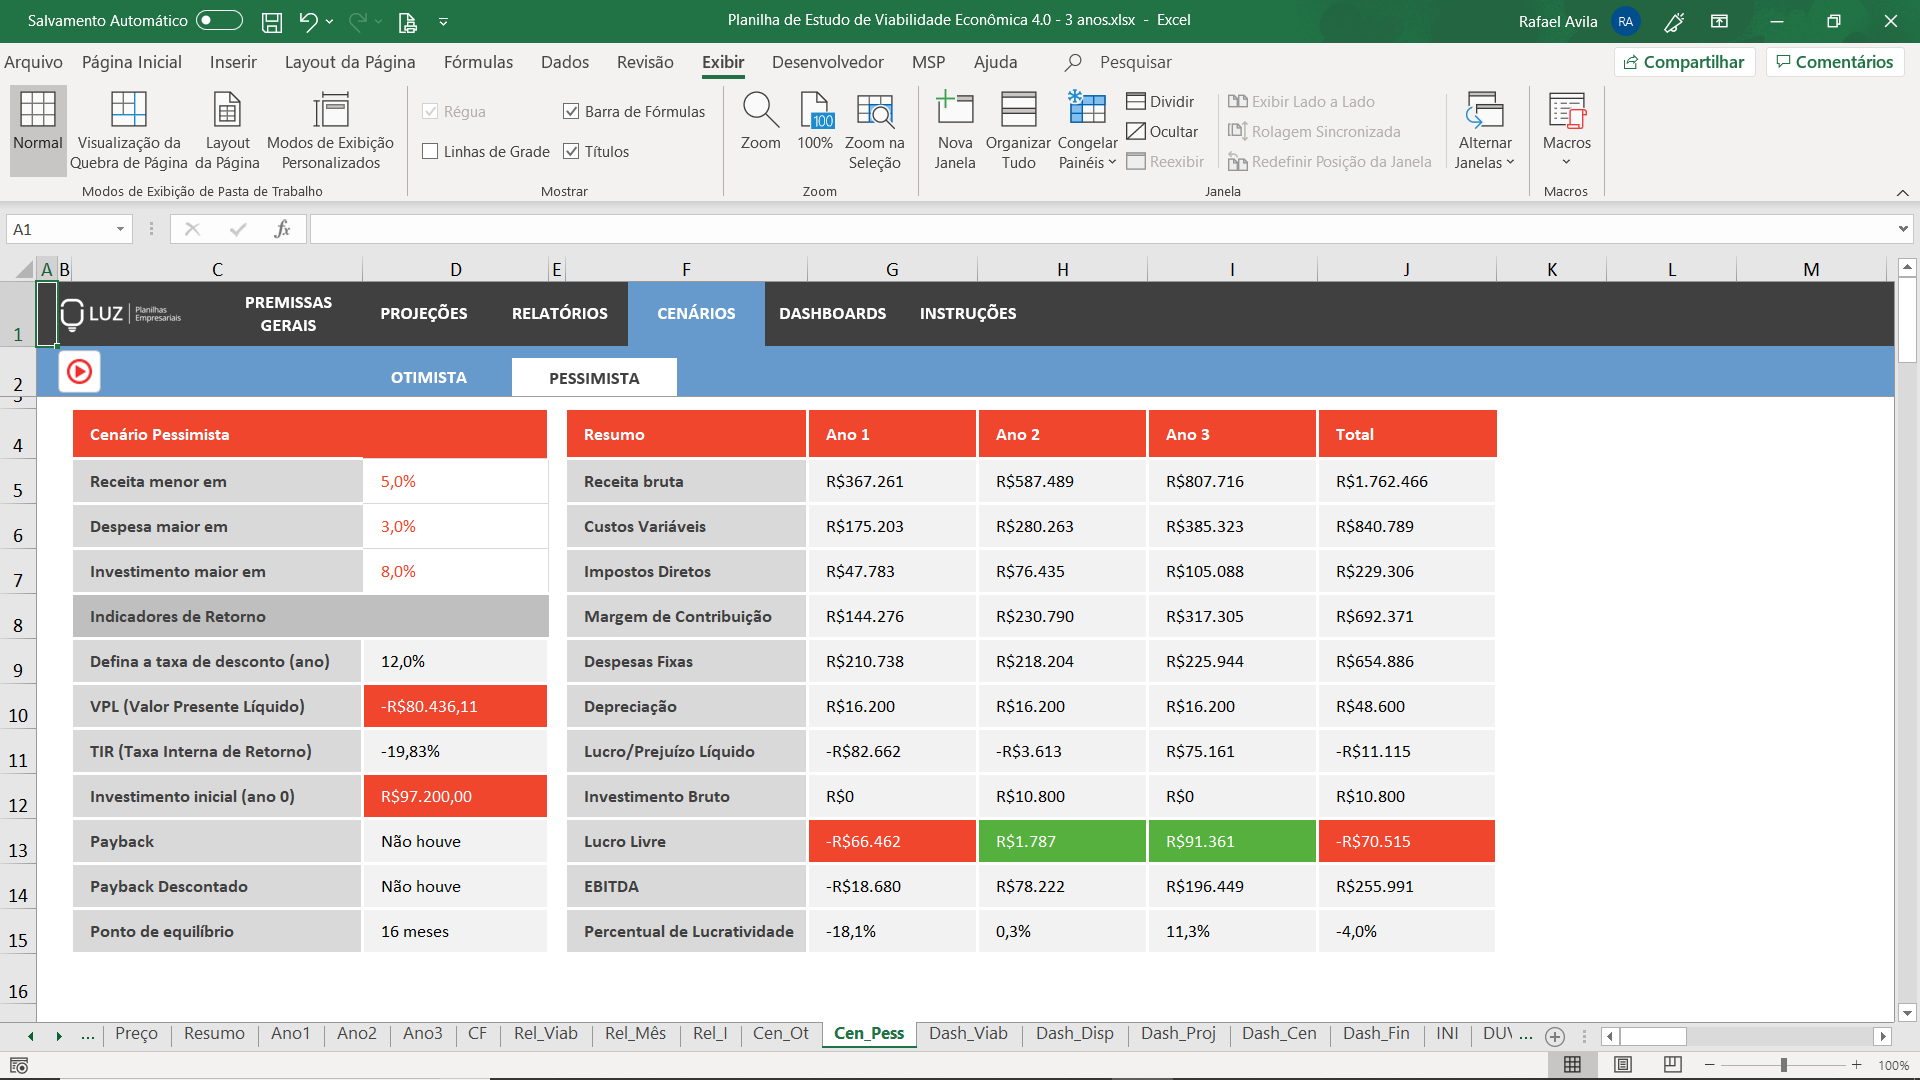Switch to Dash_Viab sheet tab
The width and height of the screenshot is (1920, 1080).
967,1033
